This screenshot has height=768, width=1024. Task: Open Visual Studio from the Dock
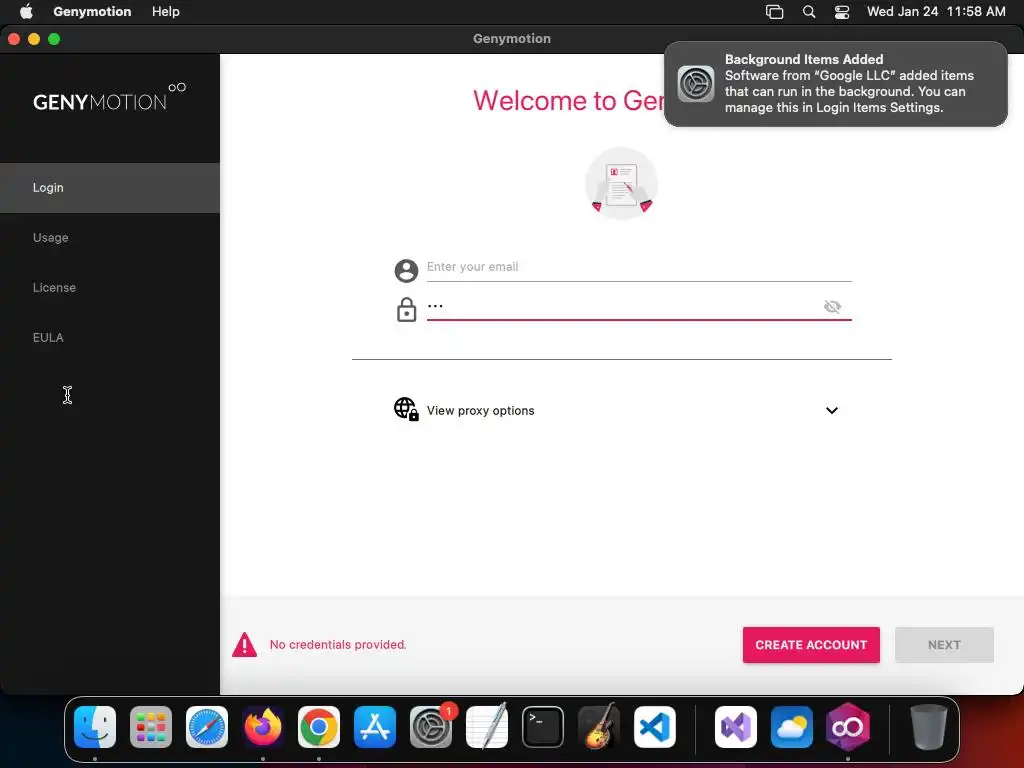coord(736,727)
